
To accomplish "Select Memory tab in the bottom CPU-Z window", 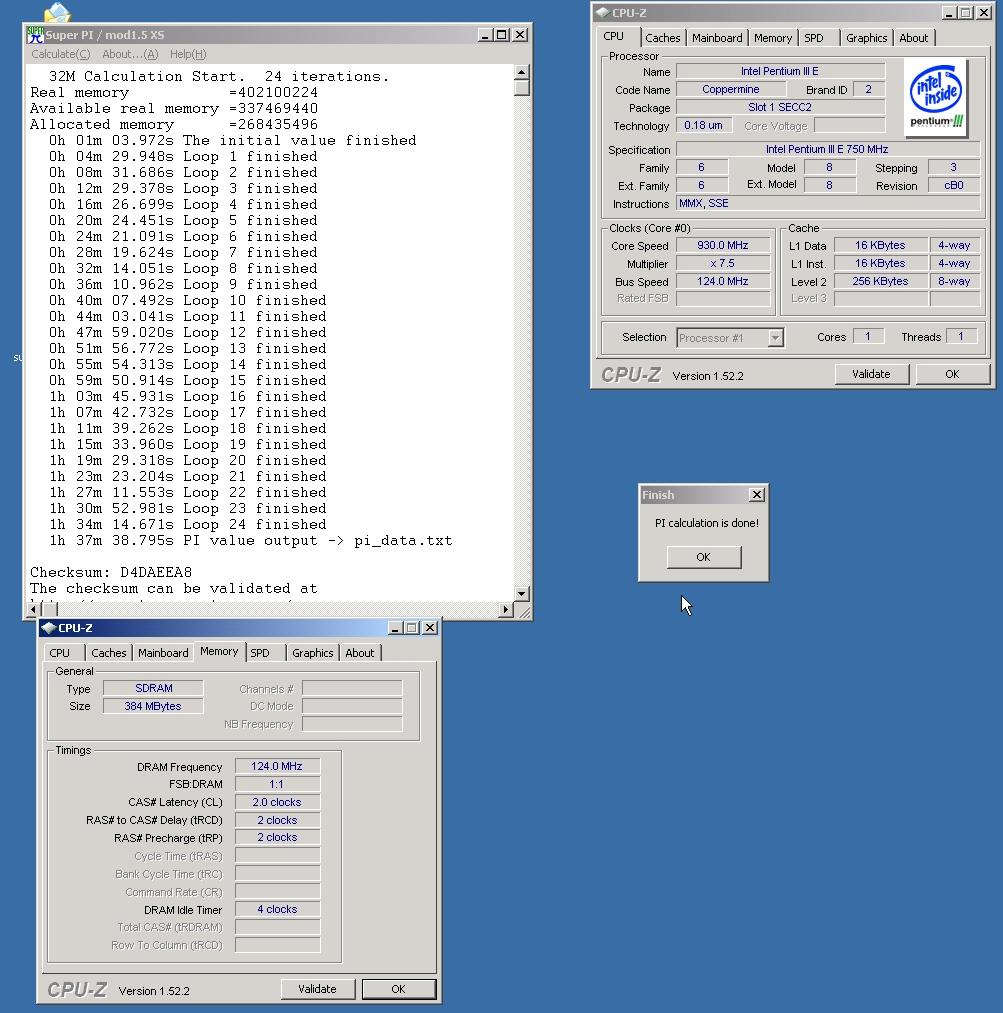I will click(219, 651).
